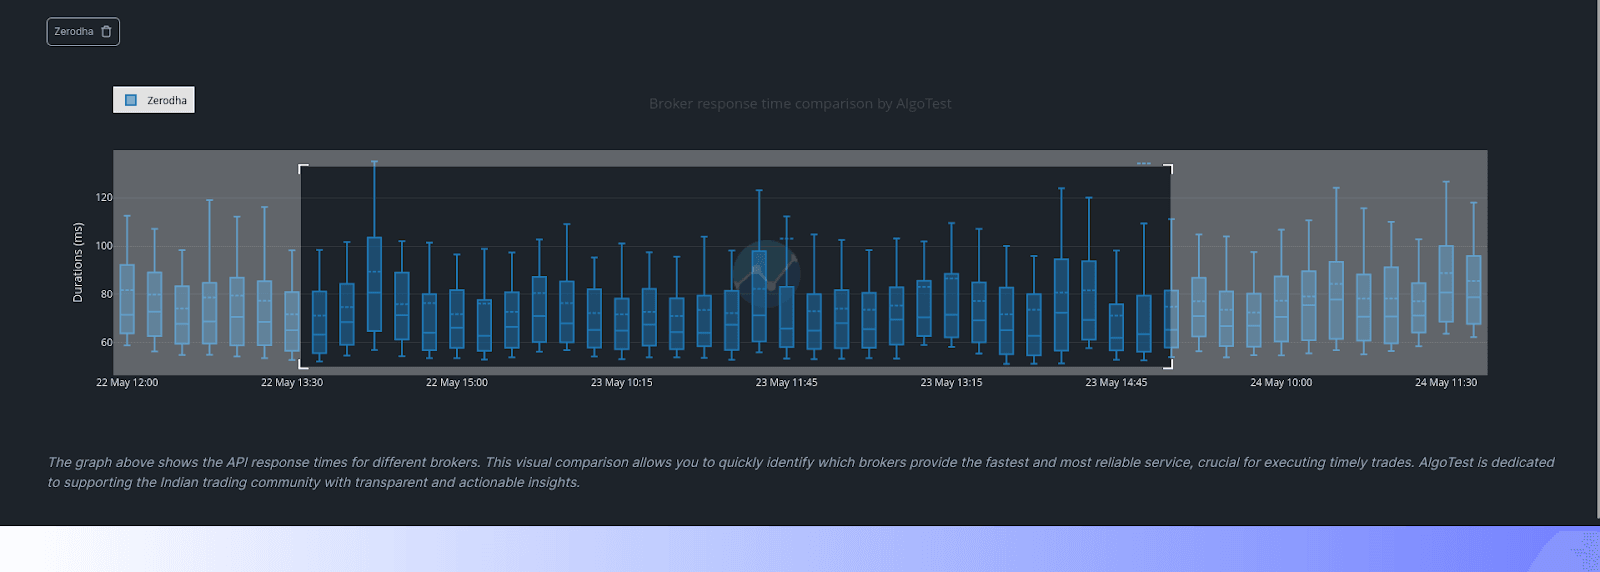The height and width of the screenshot is (572, 1600).
Task: Click the blue Zerodha legend color square
Action: tap(131, 100)
